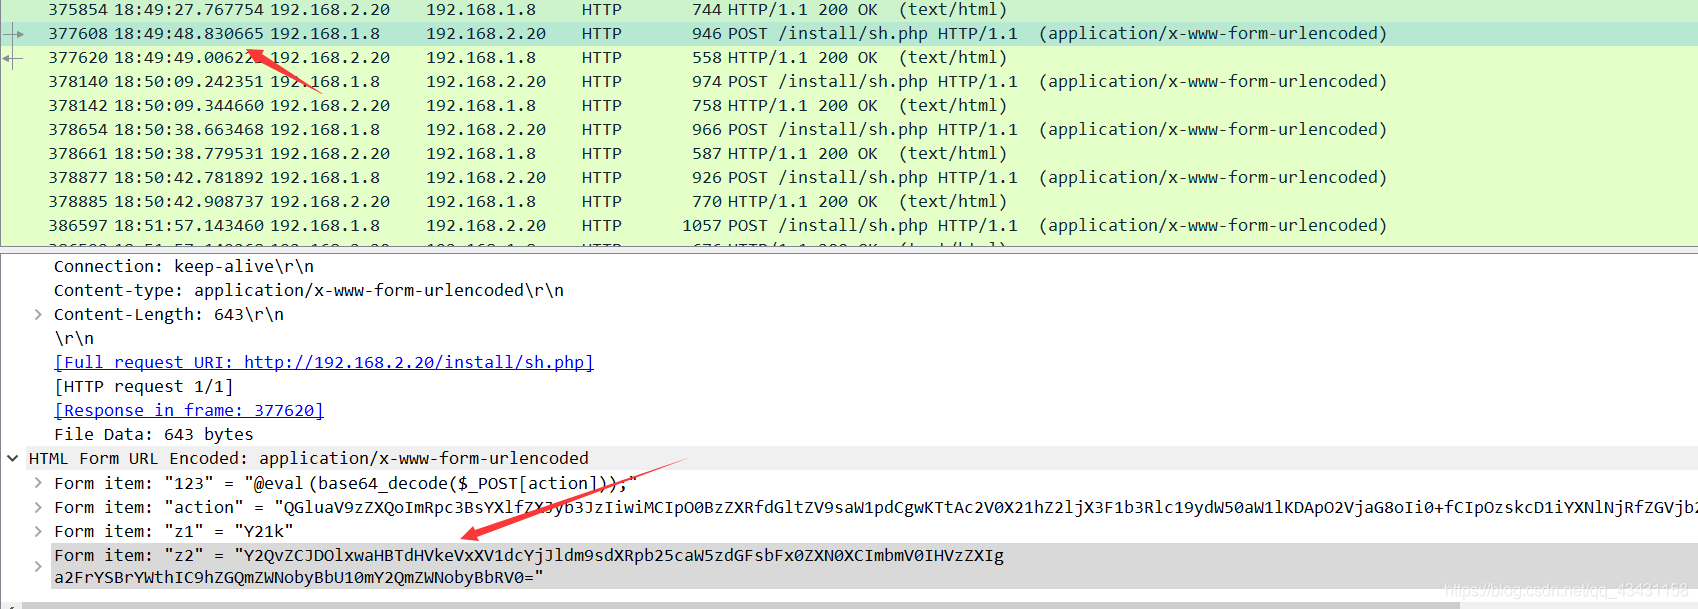Open the Full request URI link
1698x609 pixels.
click(x=324, y=362)
